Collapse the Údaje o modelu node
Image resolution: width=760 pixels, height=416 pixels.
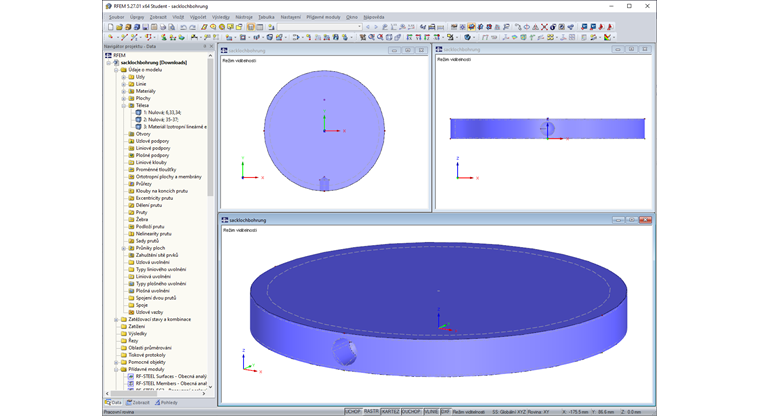point(116,70)
